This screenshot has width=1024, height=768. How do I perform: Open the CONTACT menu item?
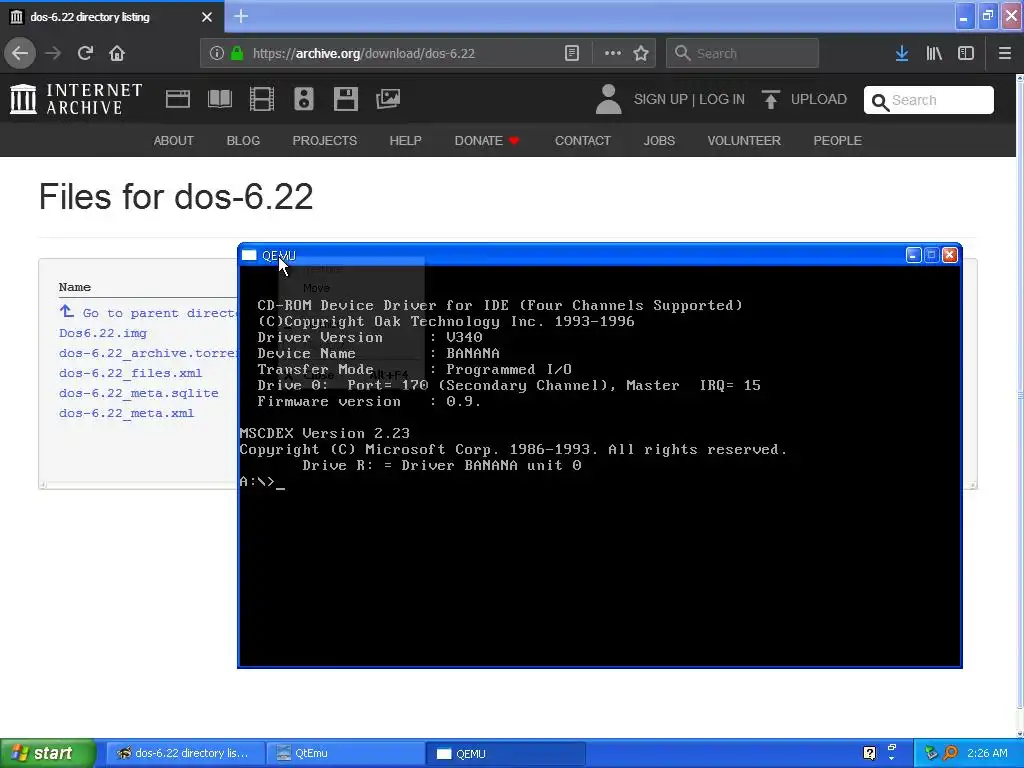click(583, 140)
